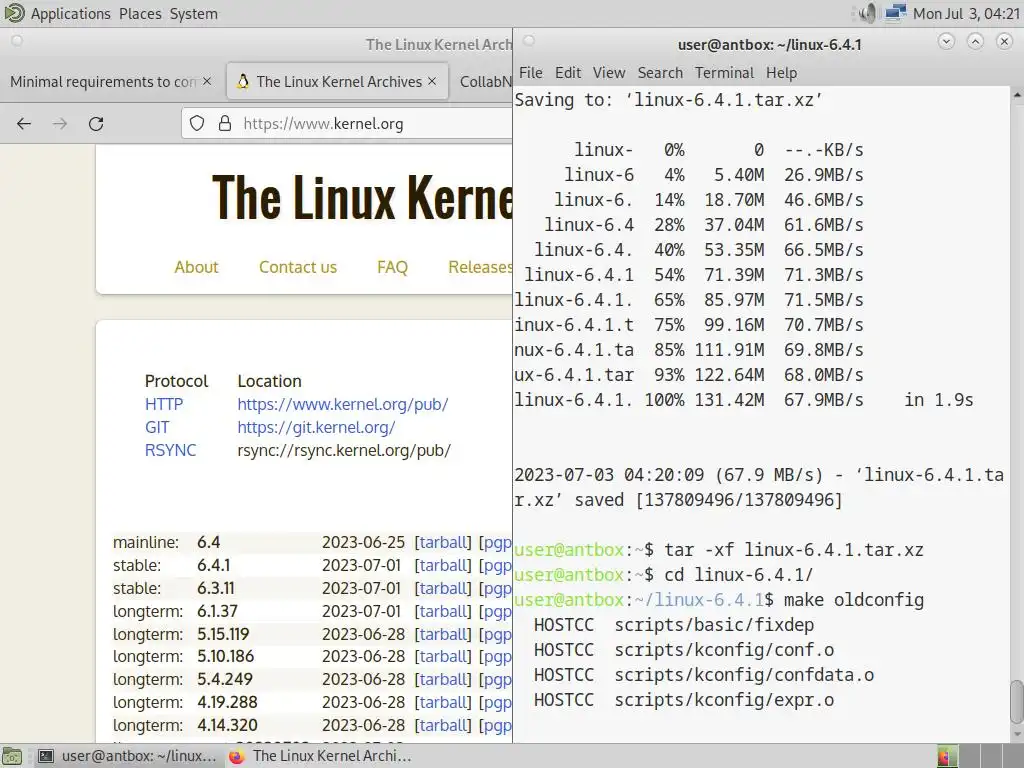Image resolution: width=1024 pixels, height=768 pixels.
Task: Click the About navigation link
Action: pos(196,267)
